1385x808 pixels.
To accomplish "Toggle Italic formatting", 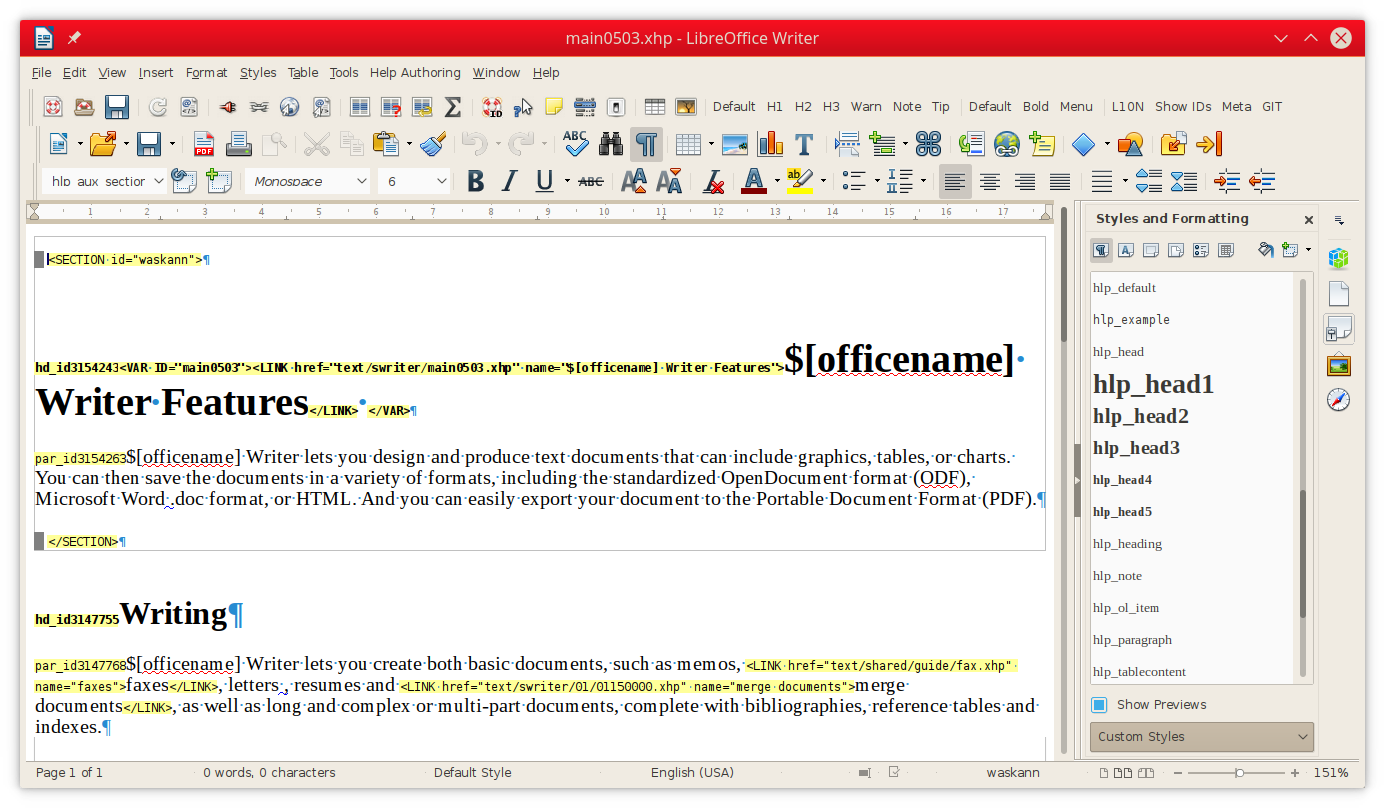I will point(510,181).
